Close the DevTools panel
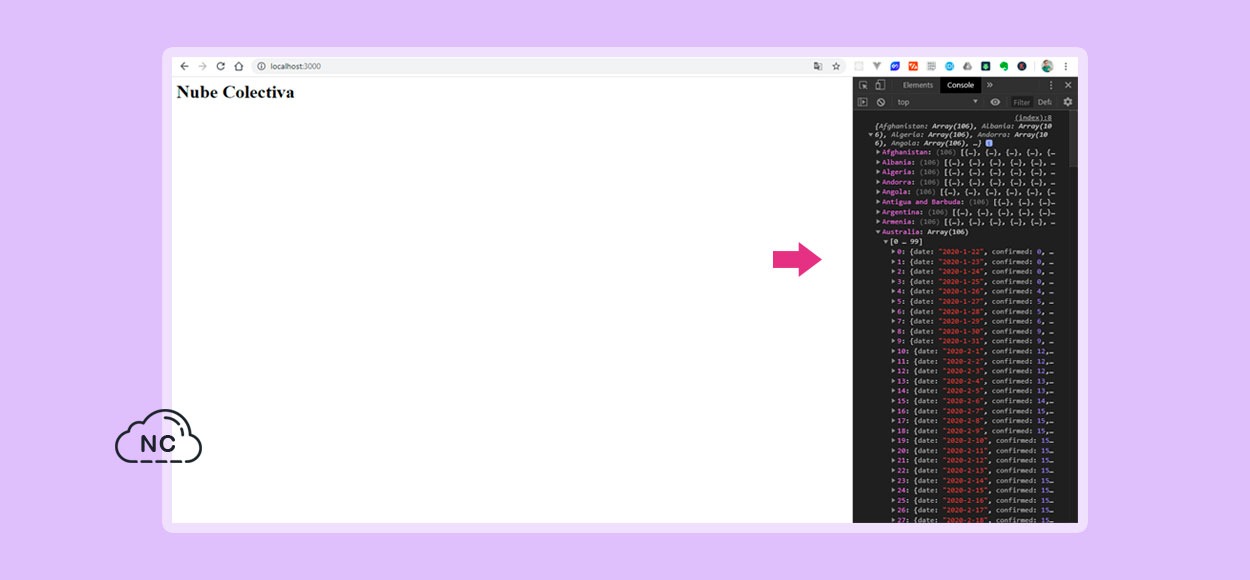 point(1068,85)
